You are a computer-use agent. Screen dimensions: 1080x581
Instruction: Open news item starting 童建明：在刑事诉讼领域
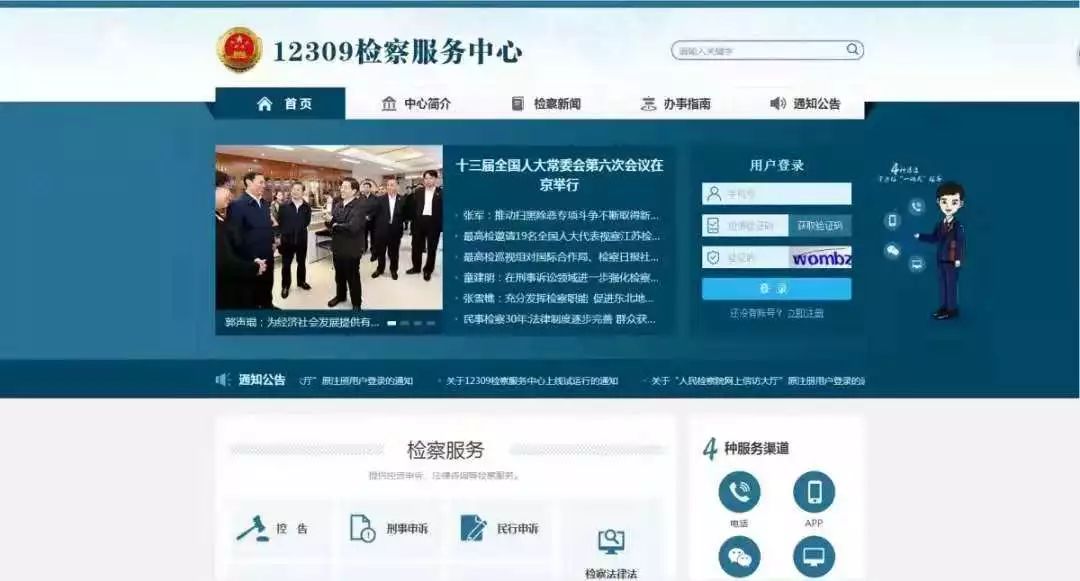pos(561,277)
